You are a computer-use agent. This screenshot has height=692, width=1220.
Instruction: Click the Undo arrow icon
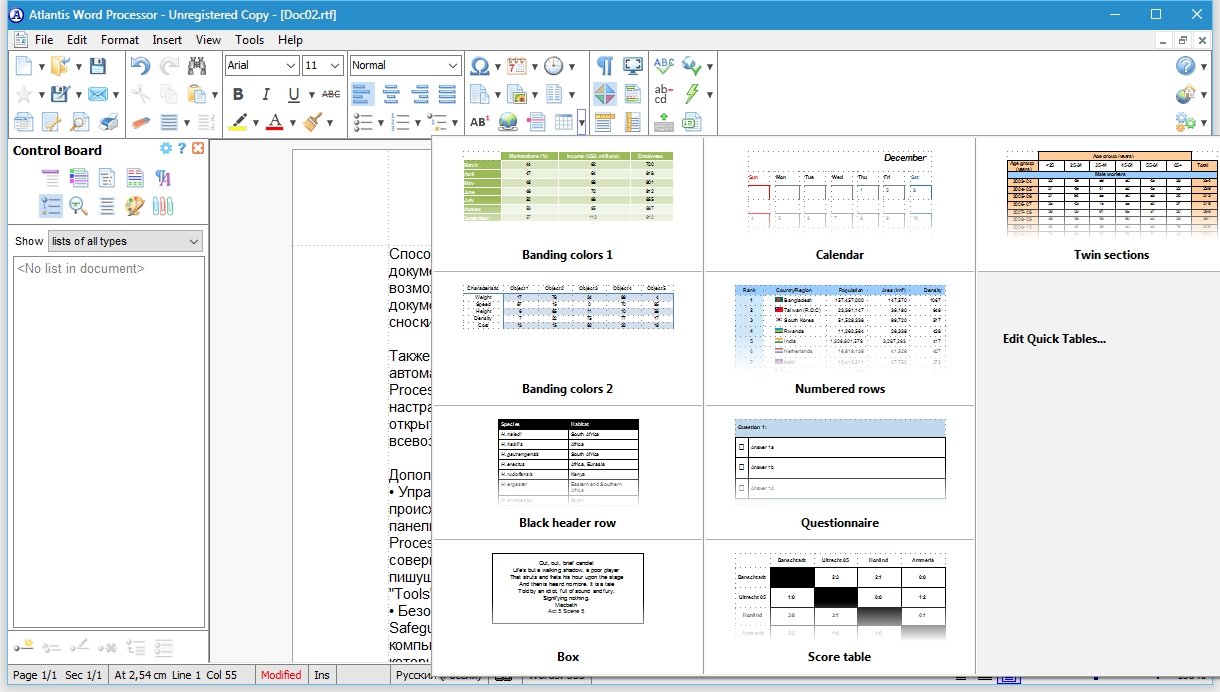pyautogui.click(x=140, y=66)
